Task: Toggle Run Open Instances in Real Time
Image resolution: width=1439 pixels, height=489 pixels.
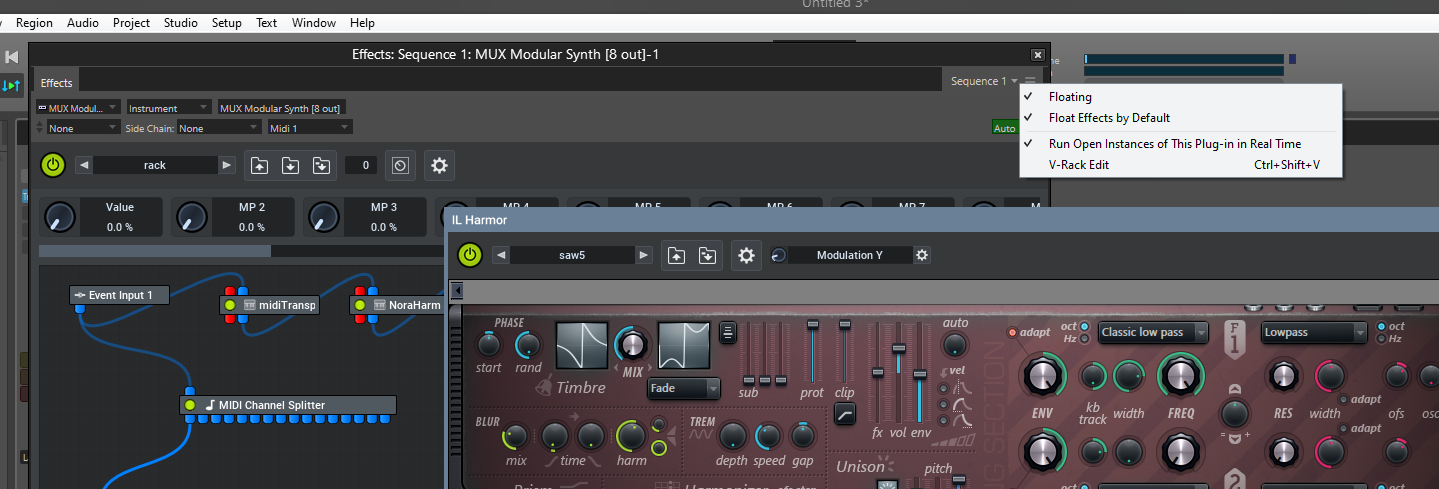Action: pyautogui.click(x=1180, y=144)
